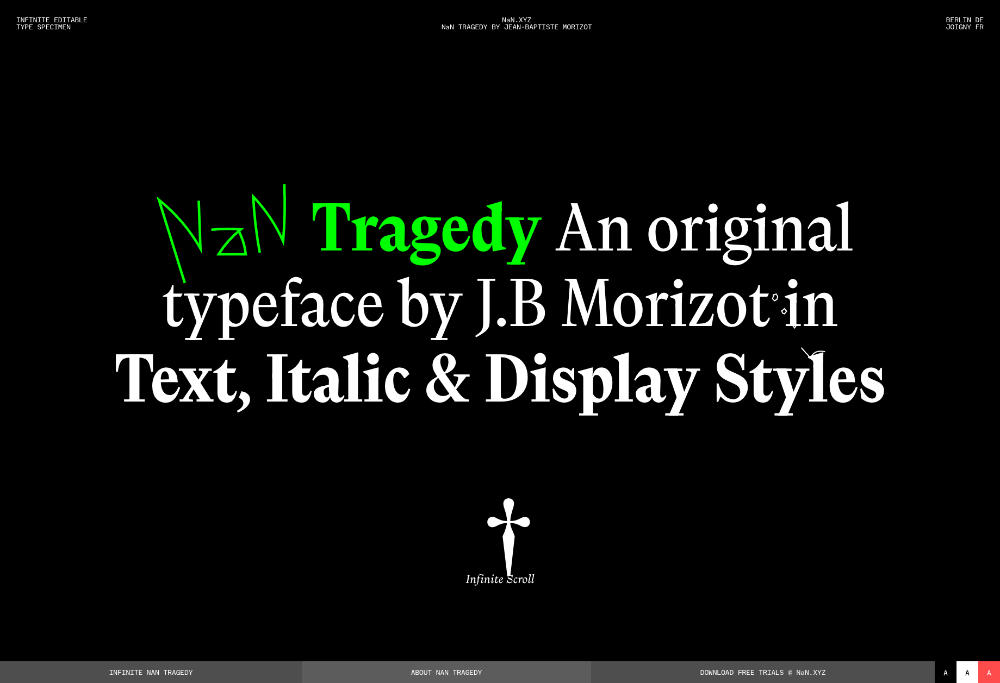Viewport: 1000px width, 683px height.
Task: Click the small diamond glyph after Morizot
Action: tap(777, 297)
